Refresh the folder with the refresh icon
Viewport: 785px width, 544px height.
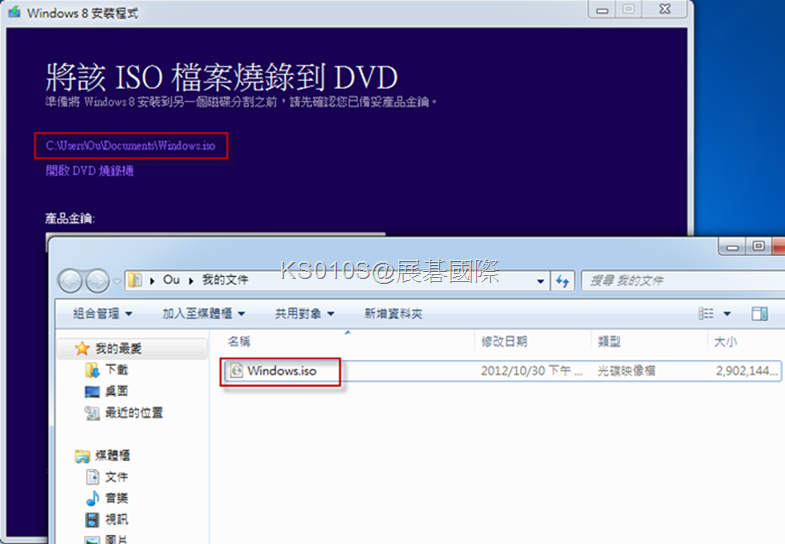[x=563, y=281]
